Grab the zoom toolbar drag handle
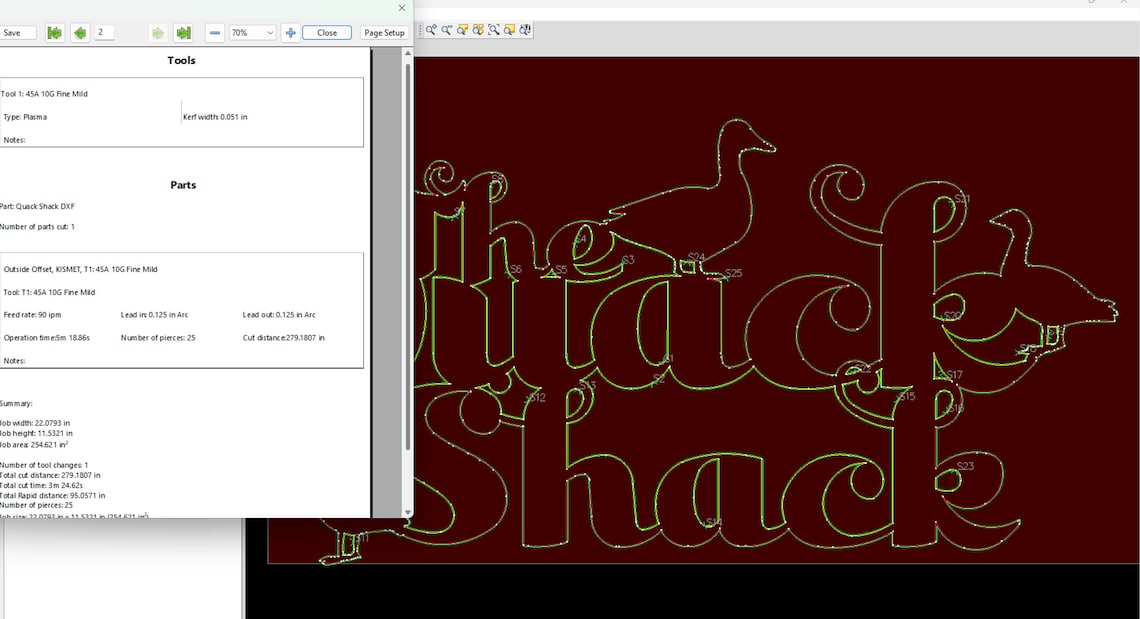The height and width of the screenshot is (619, 1140). [422, 30]
